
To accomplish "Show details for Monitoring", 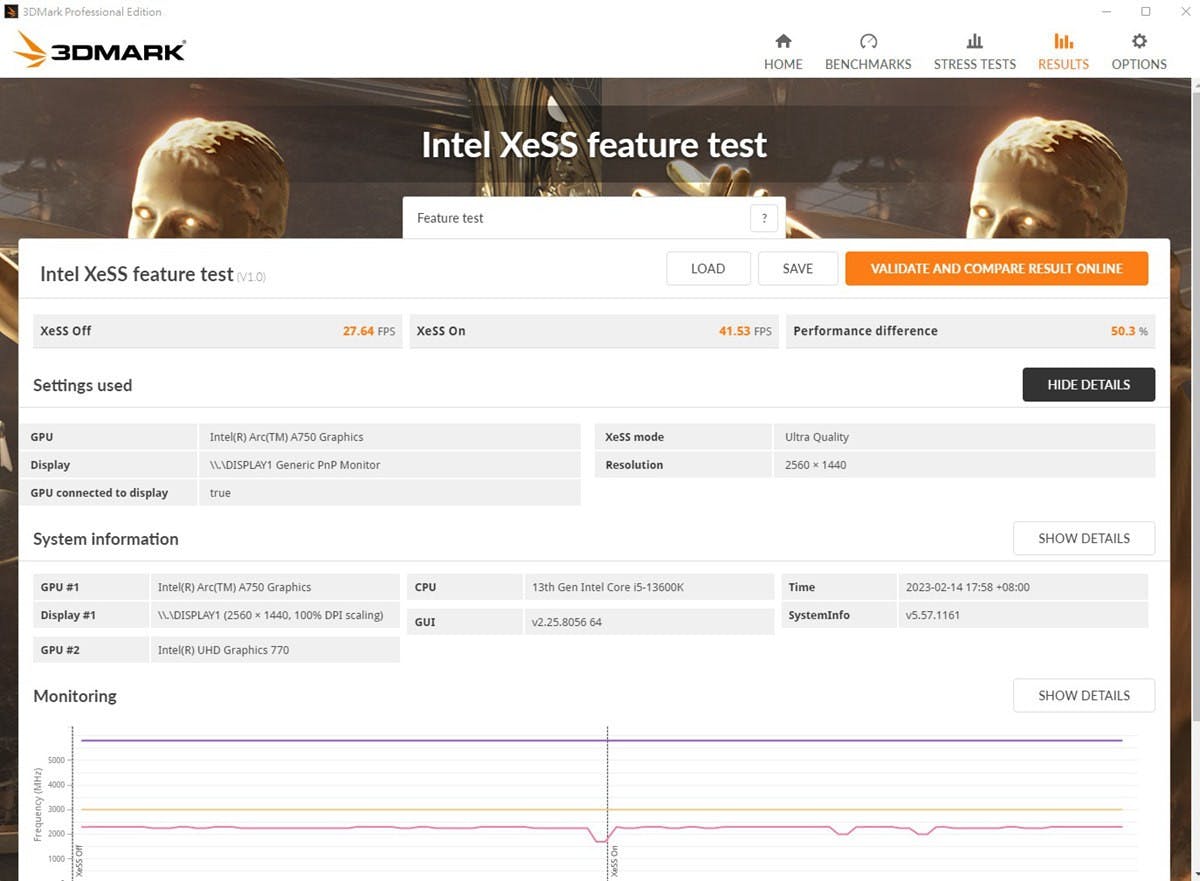I will pos(1084,695).
